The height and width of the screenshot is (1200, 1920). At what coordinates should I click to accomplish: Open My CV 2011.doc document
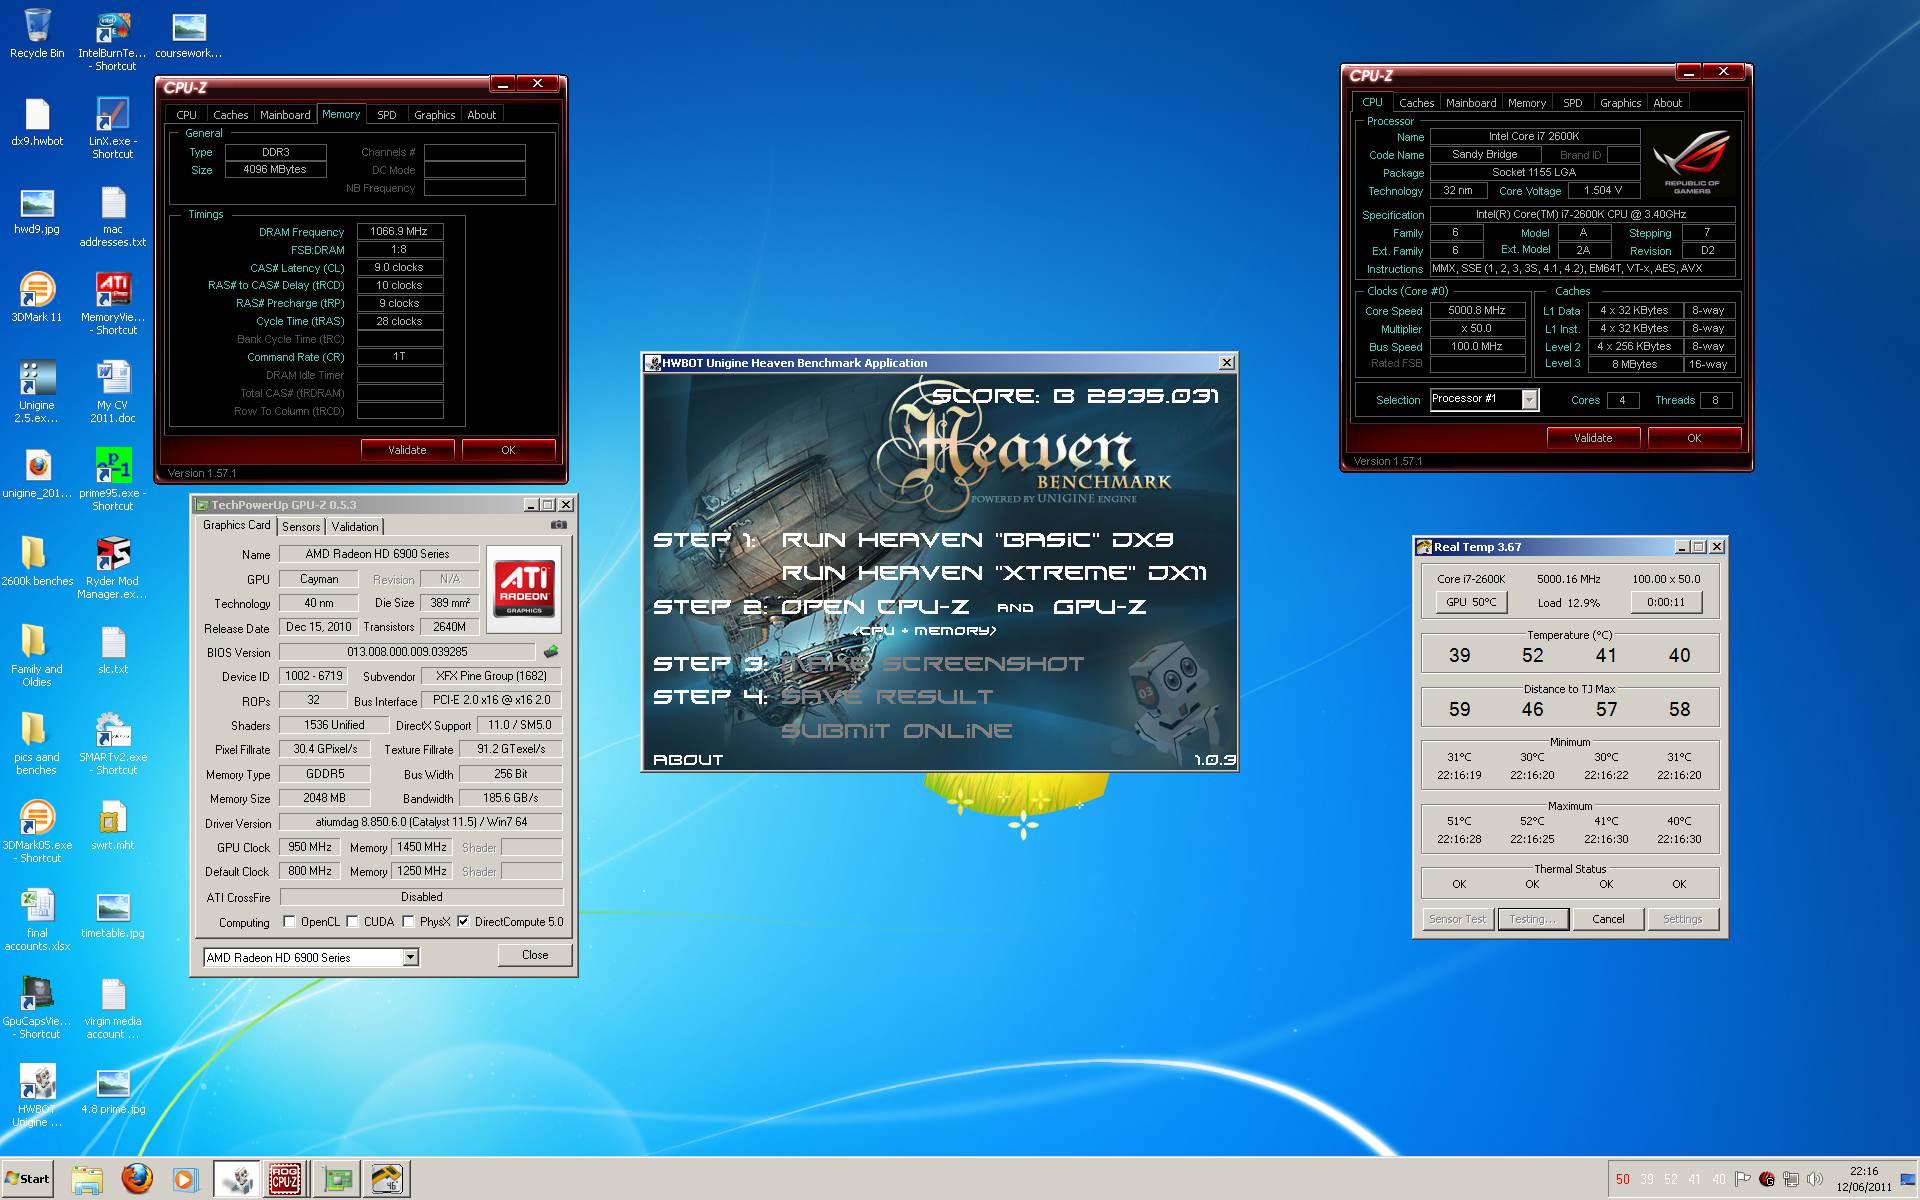pyautogui.click(x=113, y=392)
